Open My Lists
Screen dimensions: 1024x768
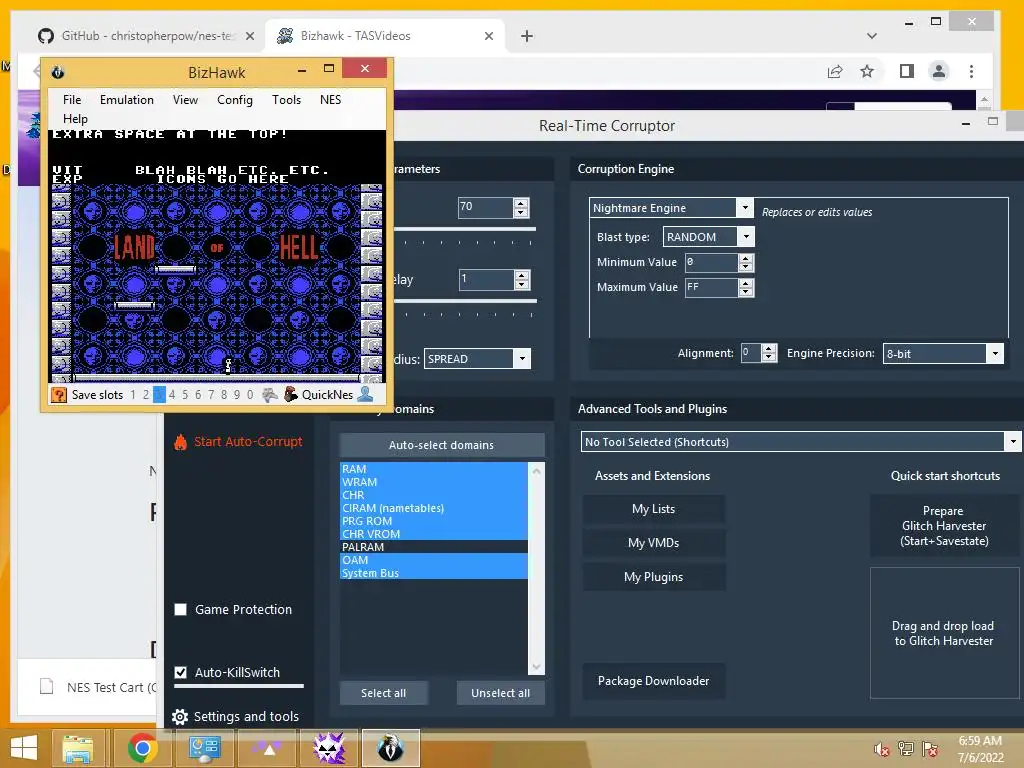(653, 509)
